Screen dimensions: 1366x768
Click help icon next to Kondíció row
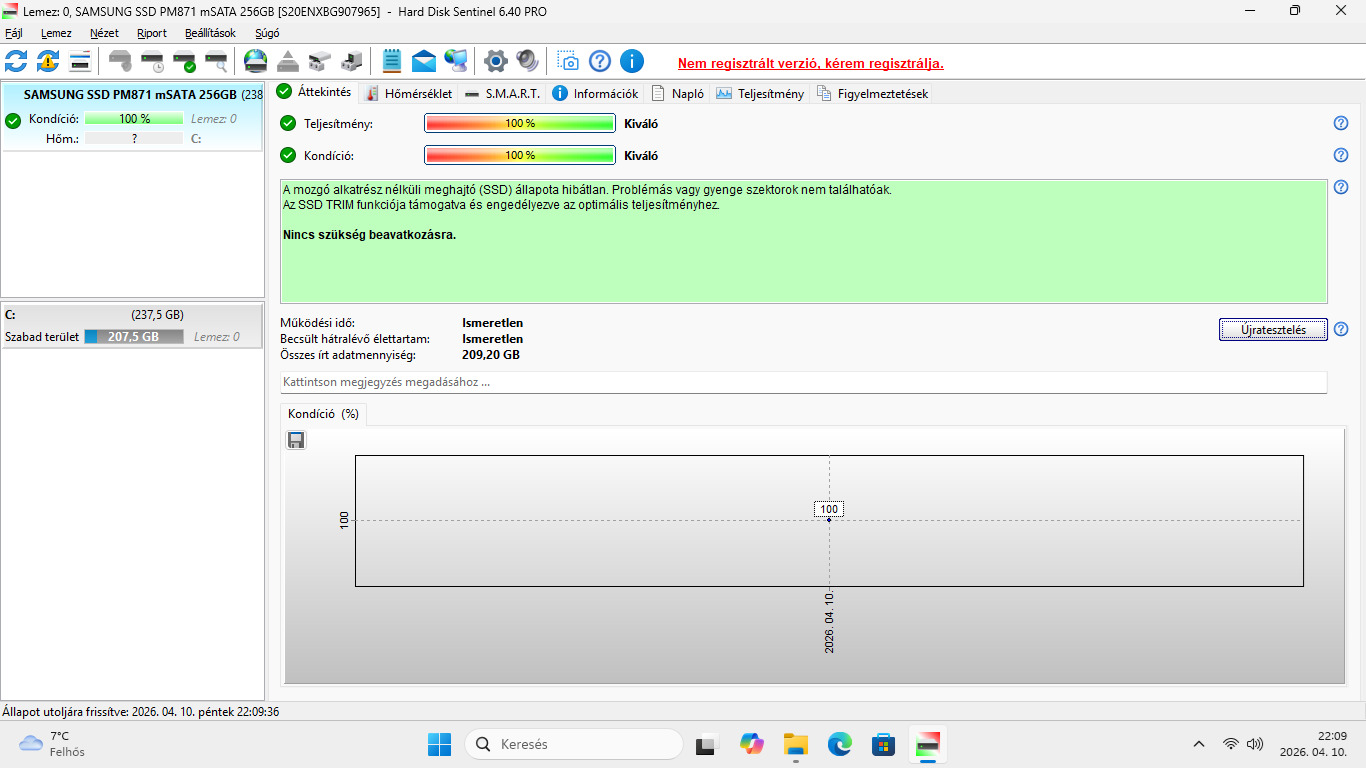tap(1341, 155)
